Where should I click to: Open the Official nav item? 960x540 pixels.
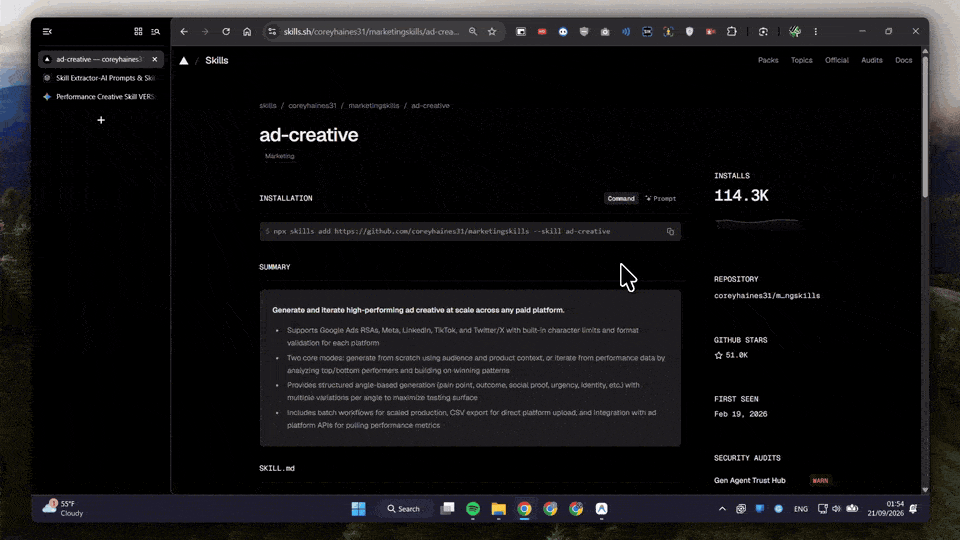coord(836,60)
